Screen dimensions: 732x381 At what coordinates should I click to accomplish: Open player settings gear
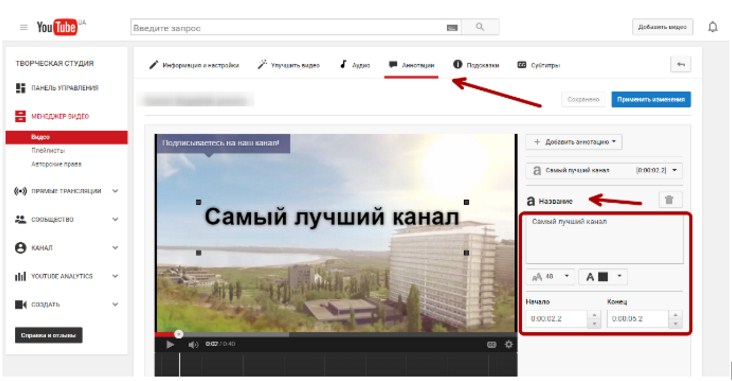click(509, 344)
